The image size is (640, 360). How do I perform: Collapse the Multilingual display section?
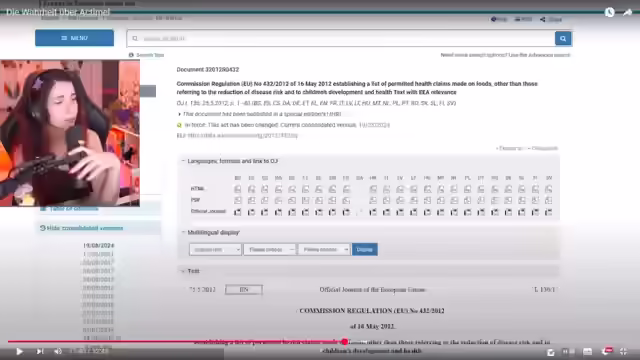click(210, 233)
